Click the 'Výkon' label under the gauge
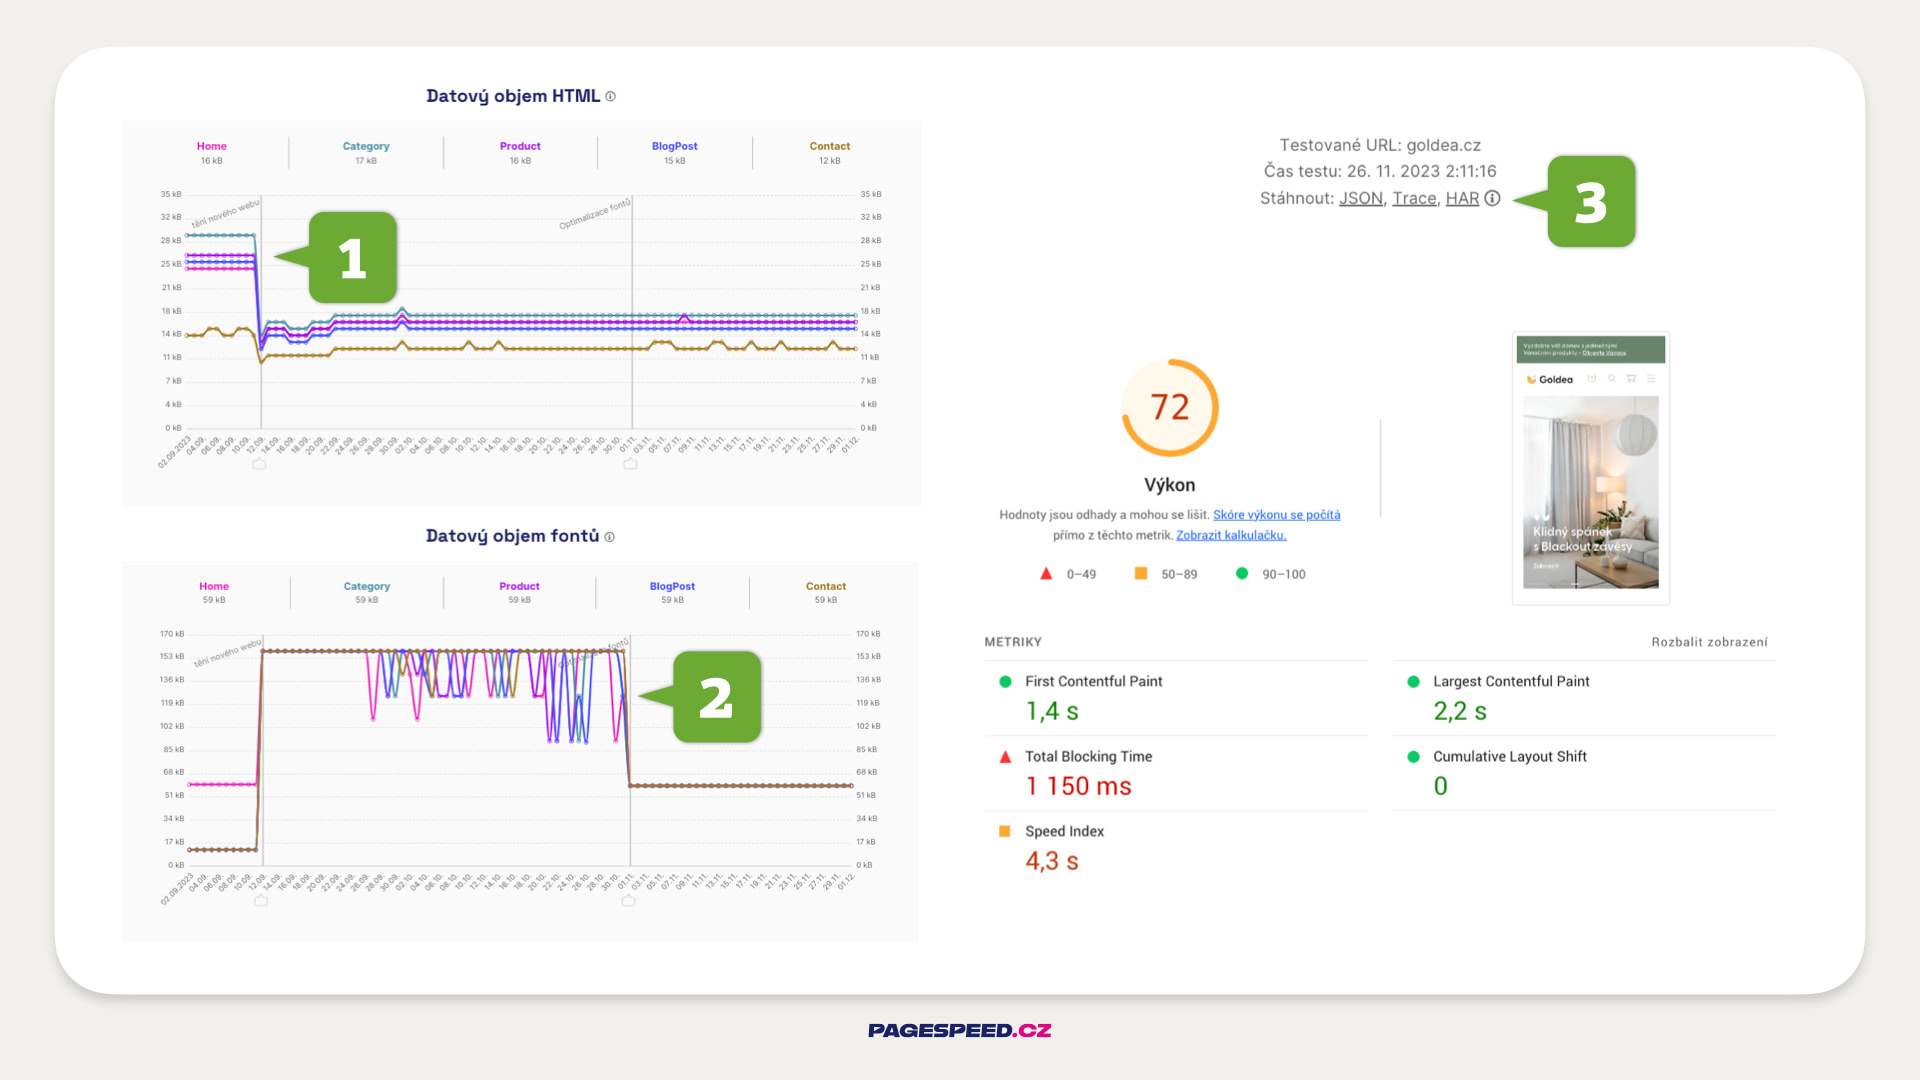Viewport: 1920px width, 1080px height. tap(1169, 485)
